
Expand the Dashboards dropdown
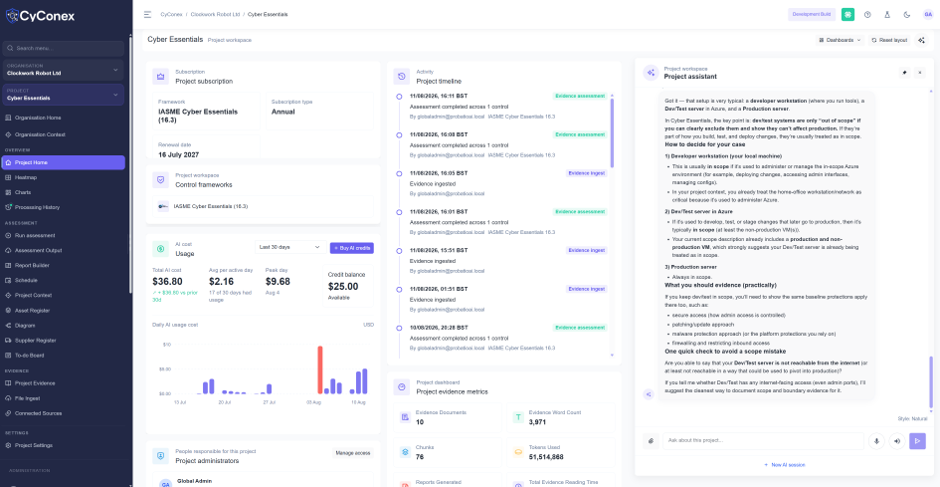[840, 40]
